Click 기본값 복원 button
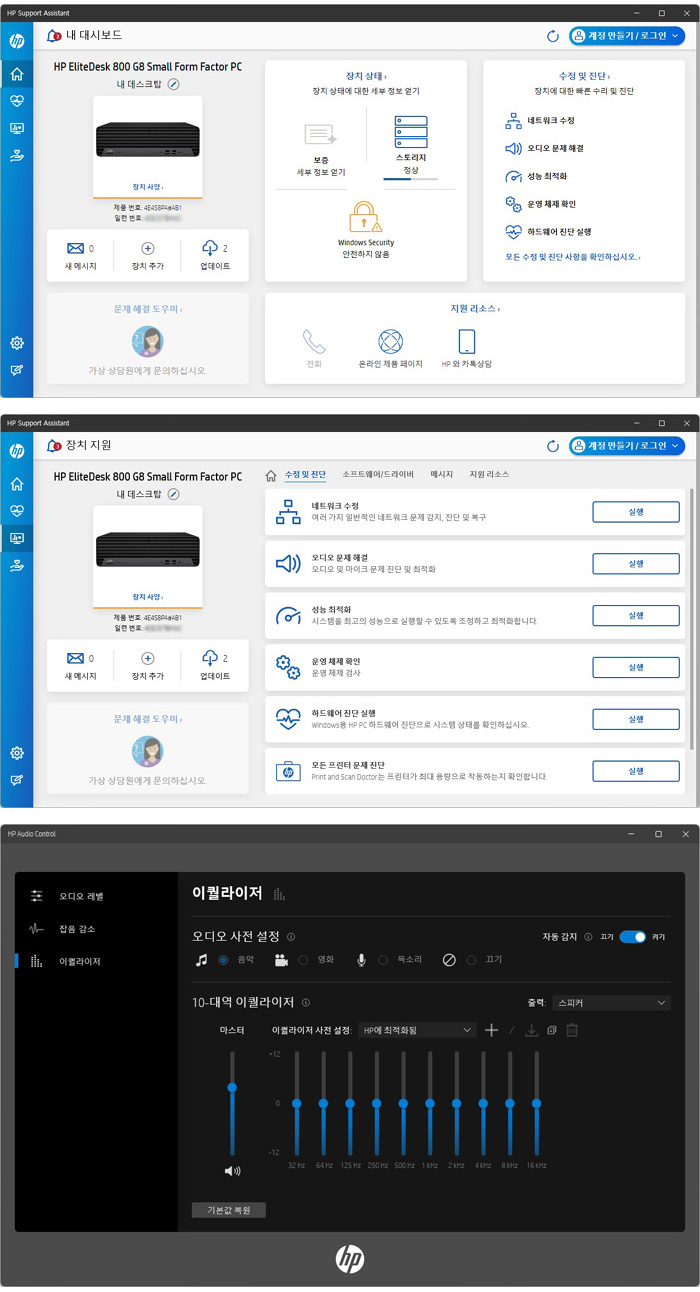The image size is (700, 1292). (x=229, y=1210)
